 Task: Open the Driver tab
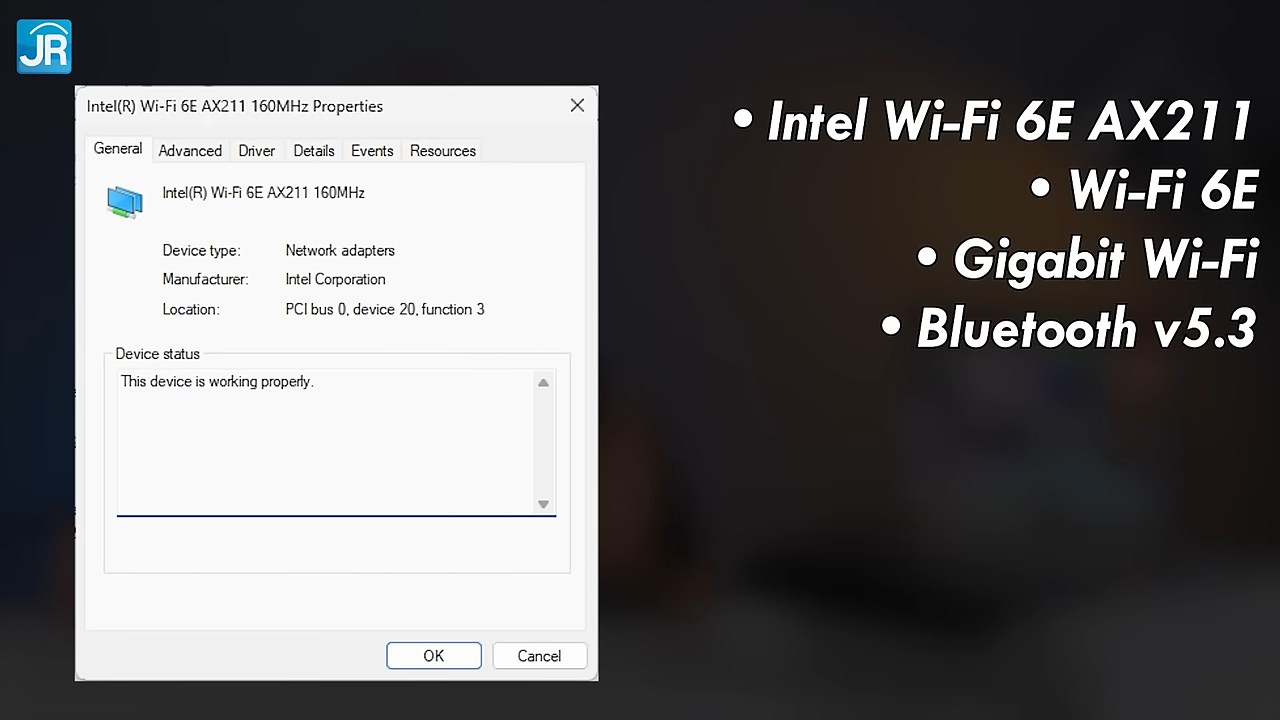(x=256, y=151)
